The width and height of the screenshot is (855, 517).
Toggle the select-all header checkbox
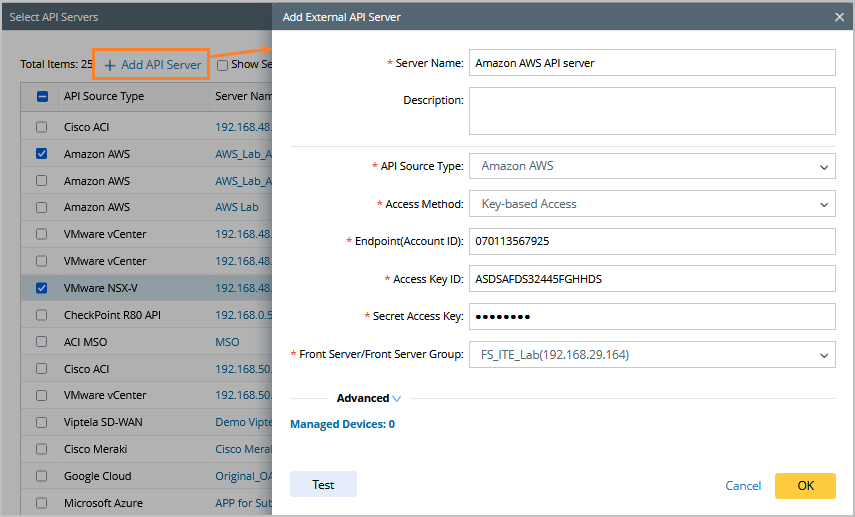[42, 97]
